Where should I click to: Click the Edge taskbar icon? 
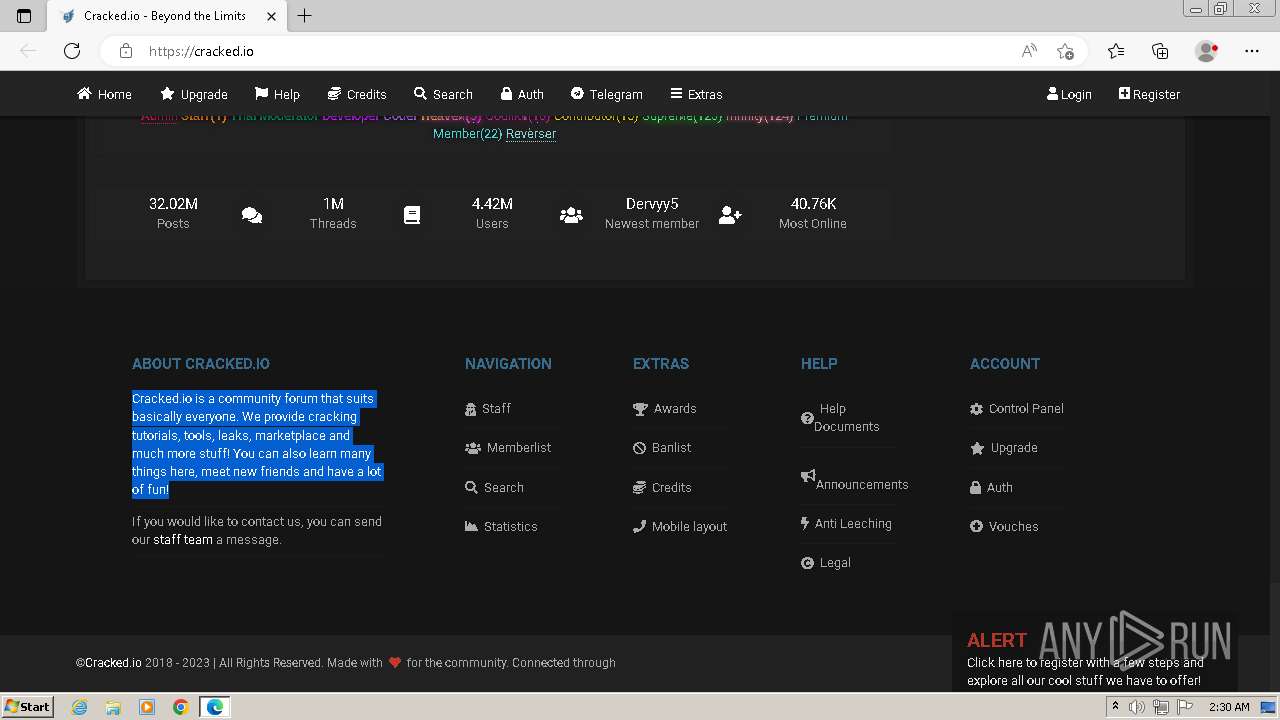click(214, 707)
